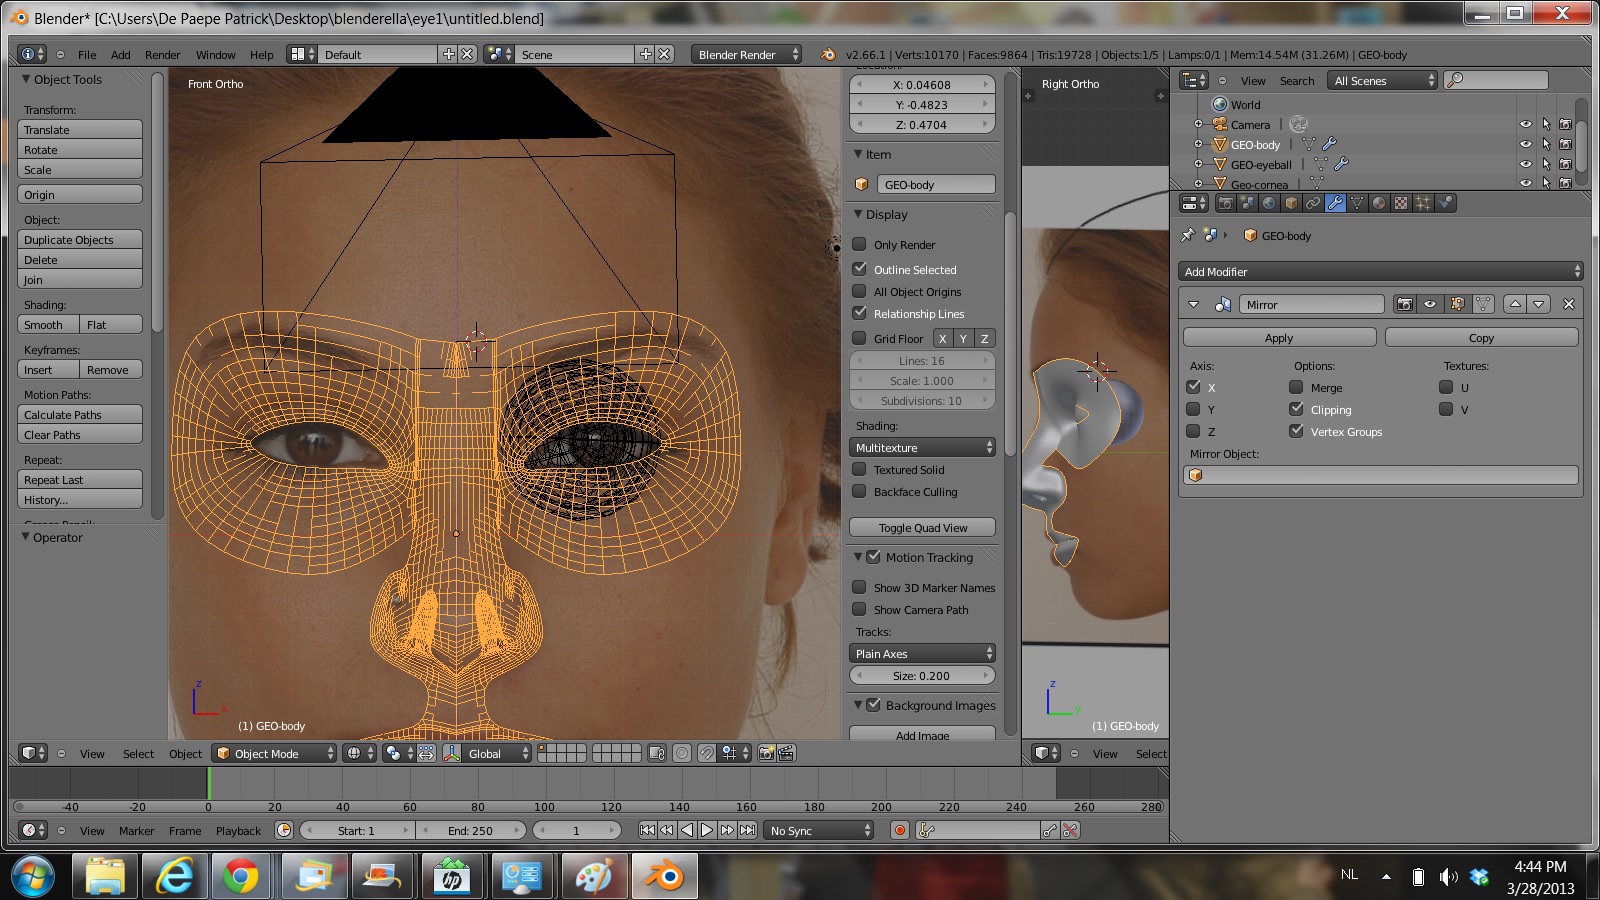Open the Render menu in top bar
Viewport: 1600px width, 900px height.
(x=162, y=54)
